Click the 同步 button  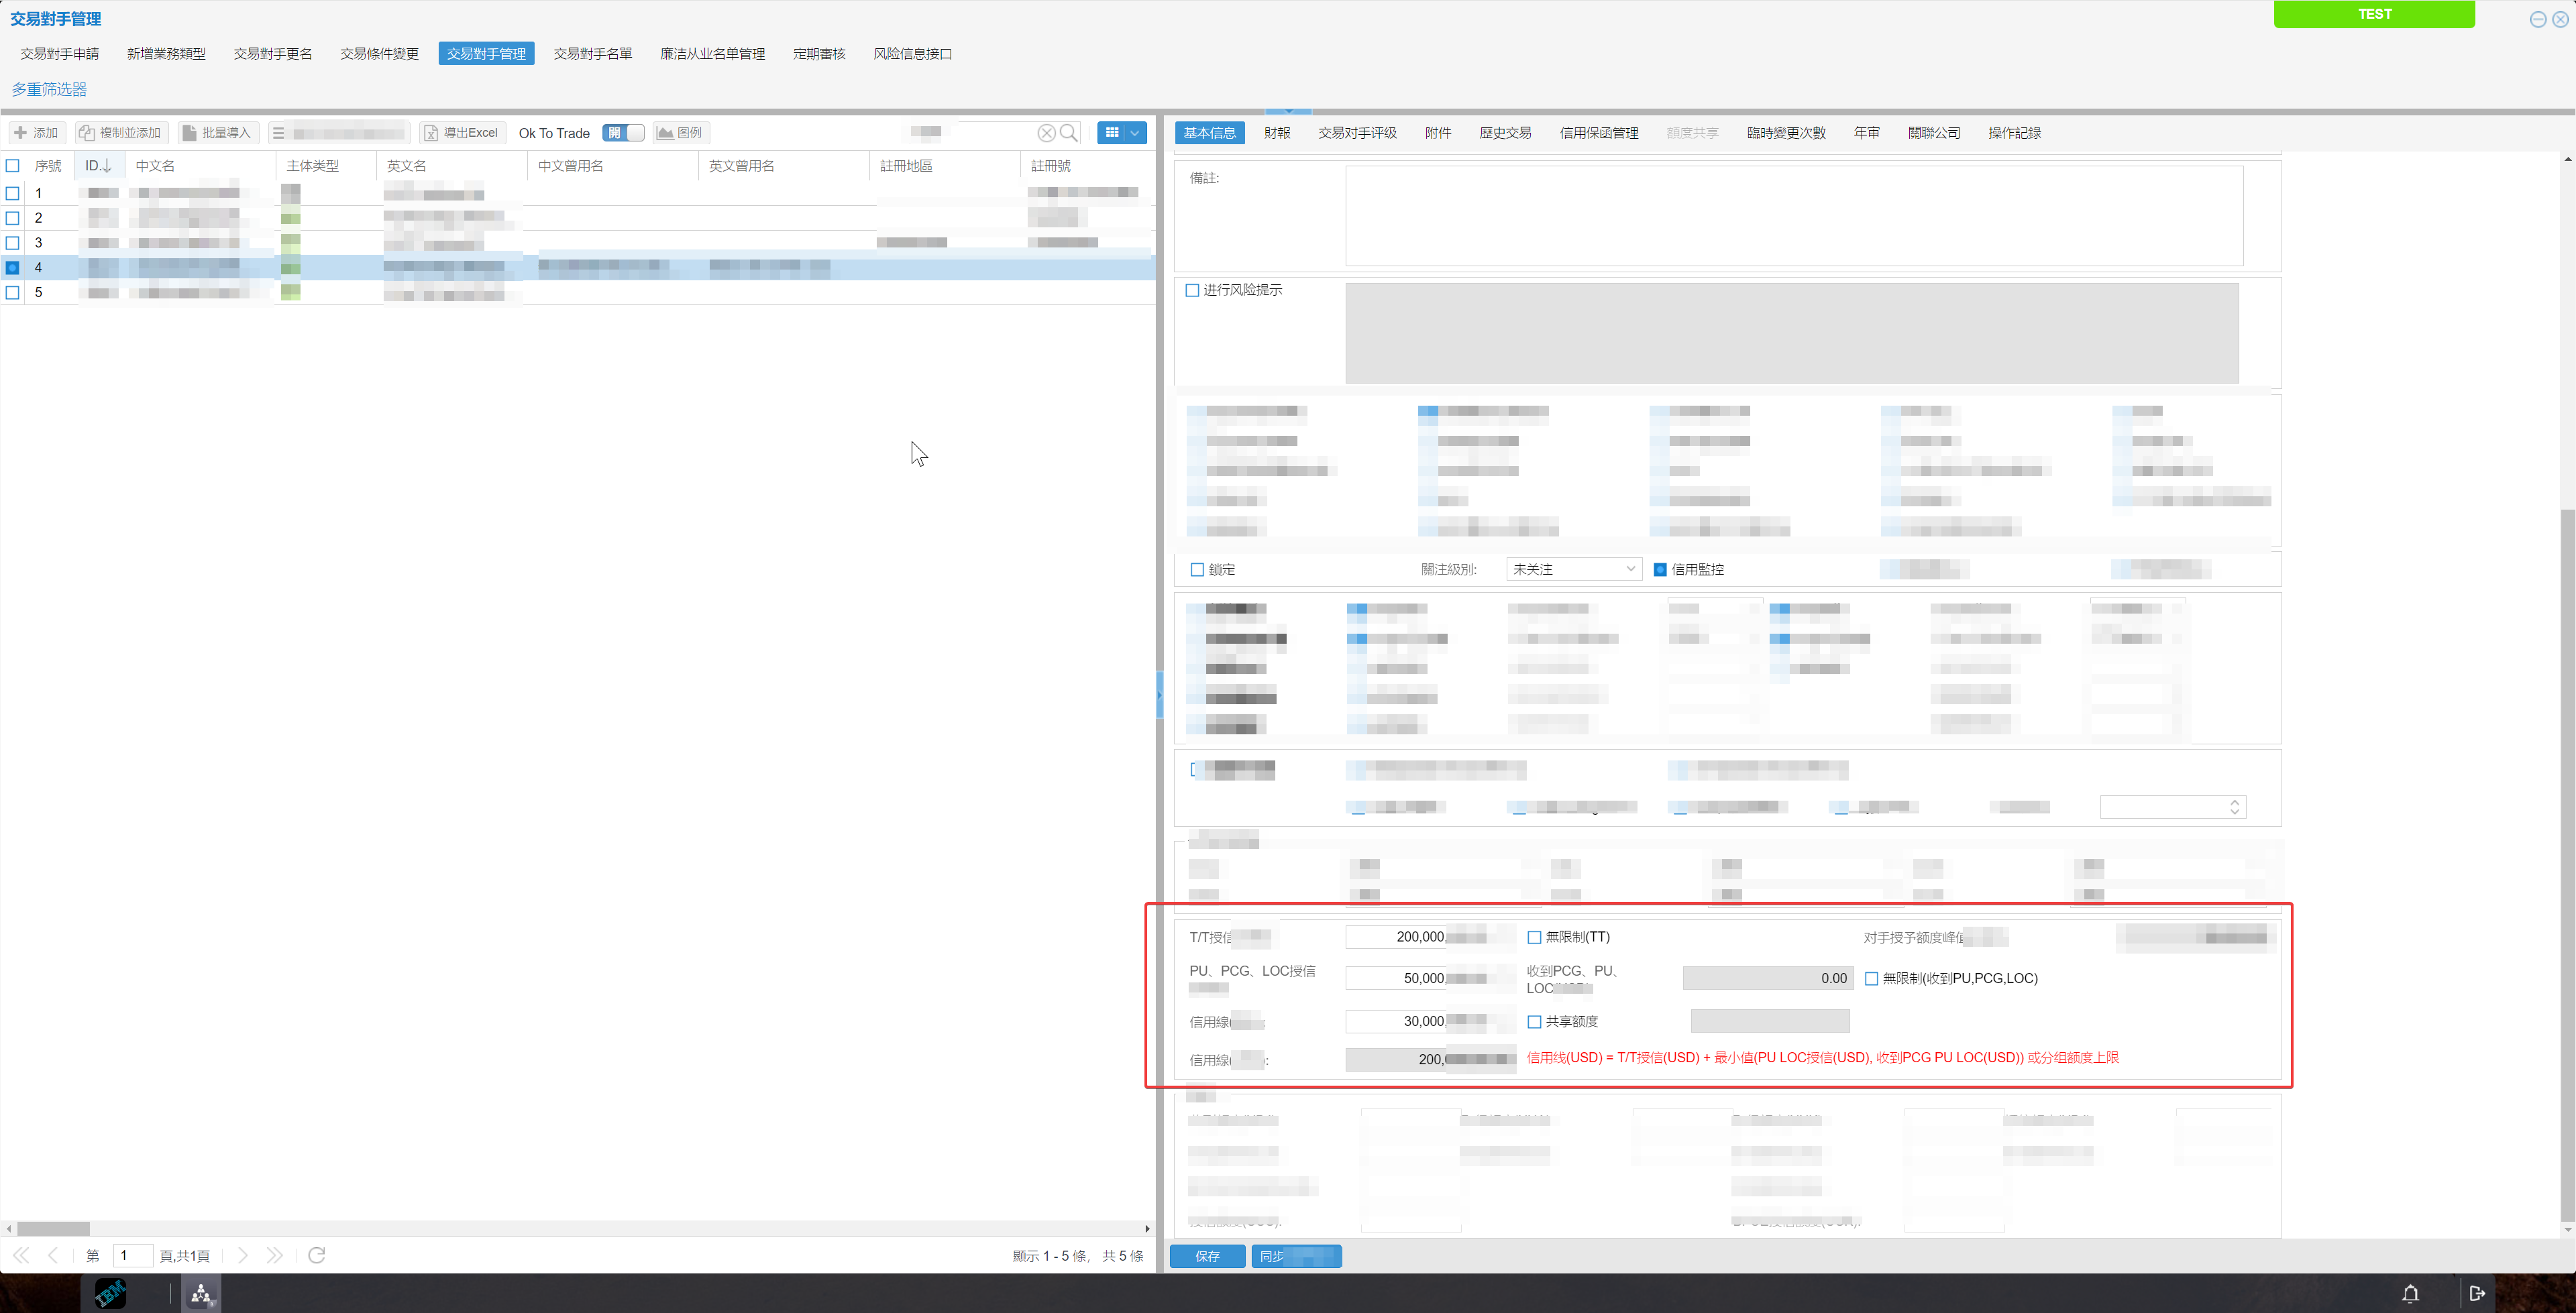pos(1296,1256)
